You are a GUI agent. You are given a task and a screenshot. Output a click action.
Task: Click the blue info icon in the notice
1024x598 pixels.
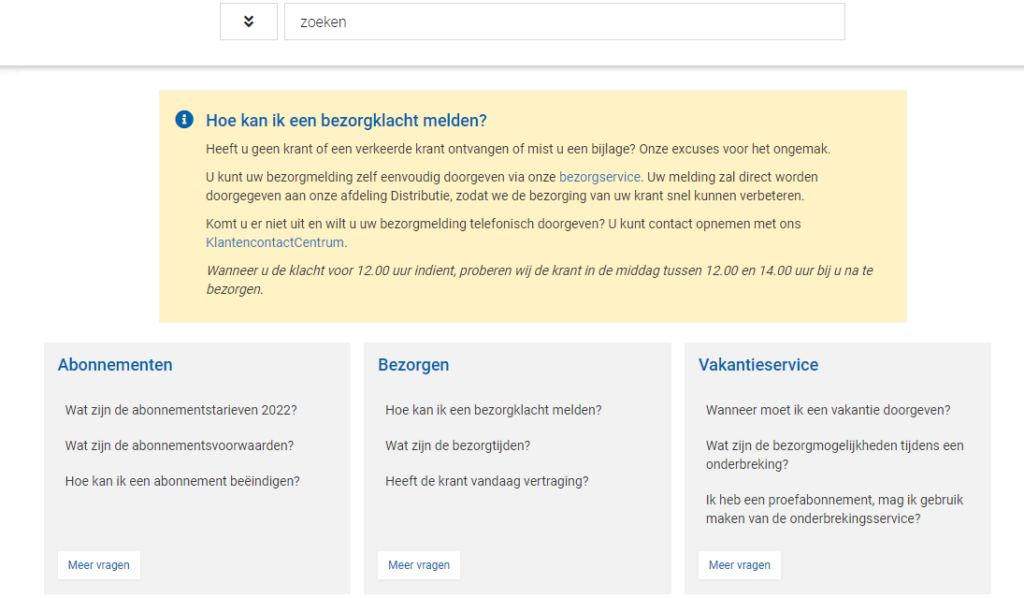tap(184, 119)
